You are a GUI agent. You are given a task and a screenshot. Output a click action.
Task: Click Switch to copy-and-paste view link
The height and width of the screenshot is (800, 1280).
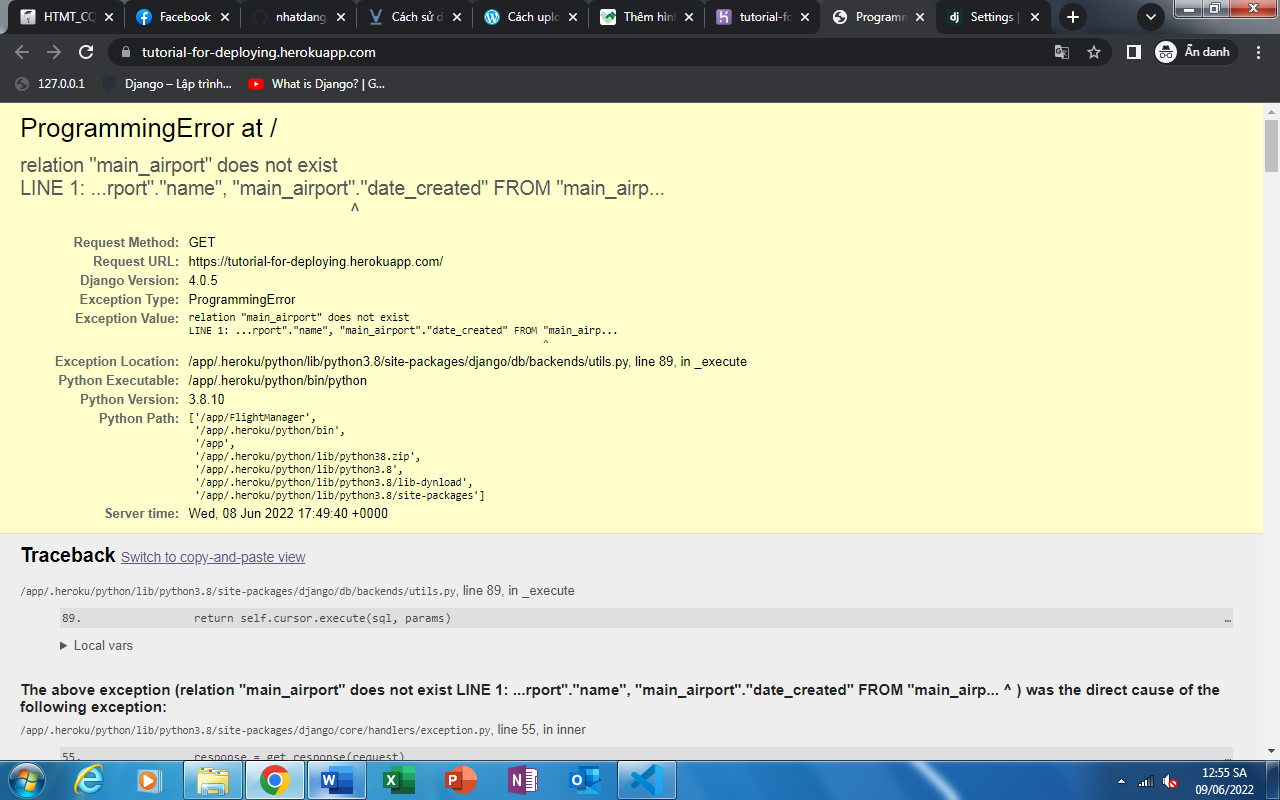tap(213, 558)
